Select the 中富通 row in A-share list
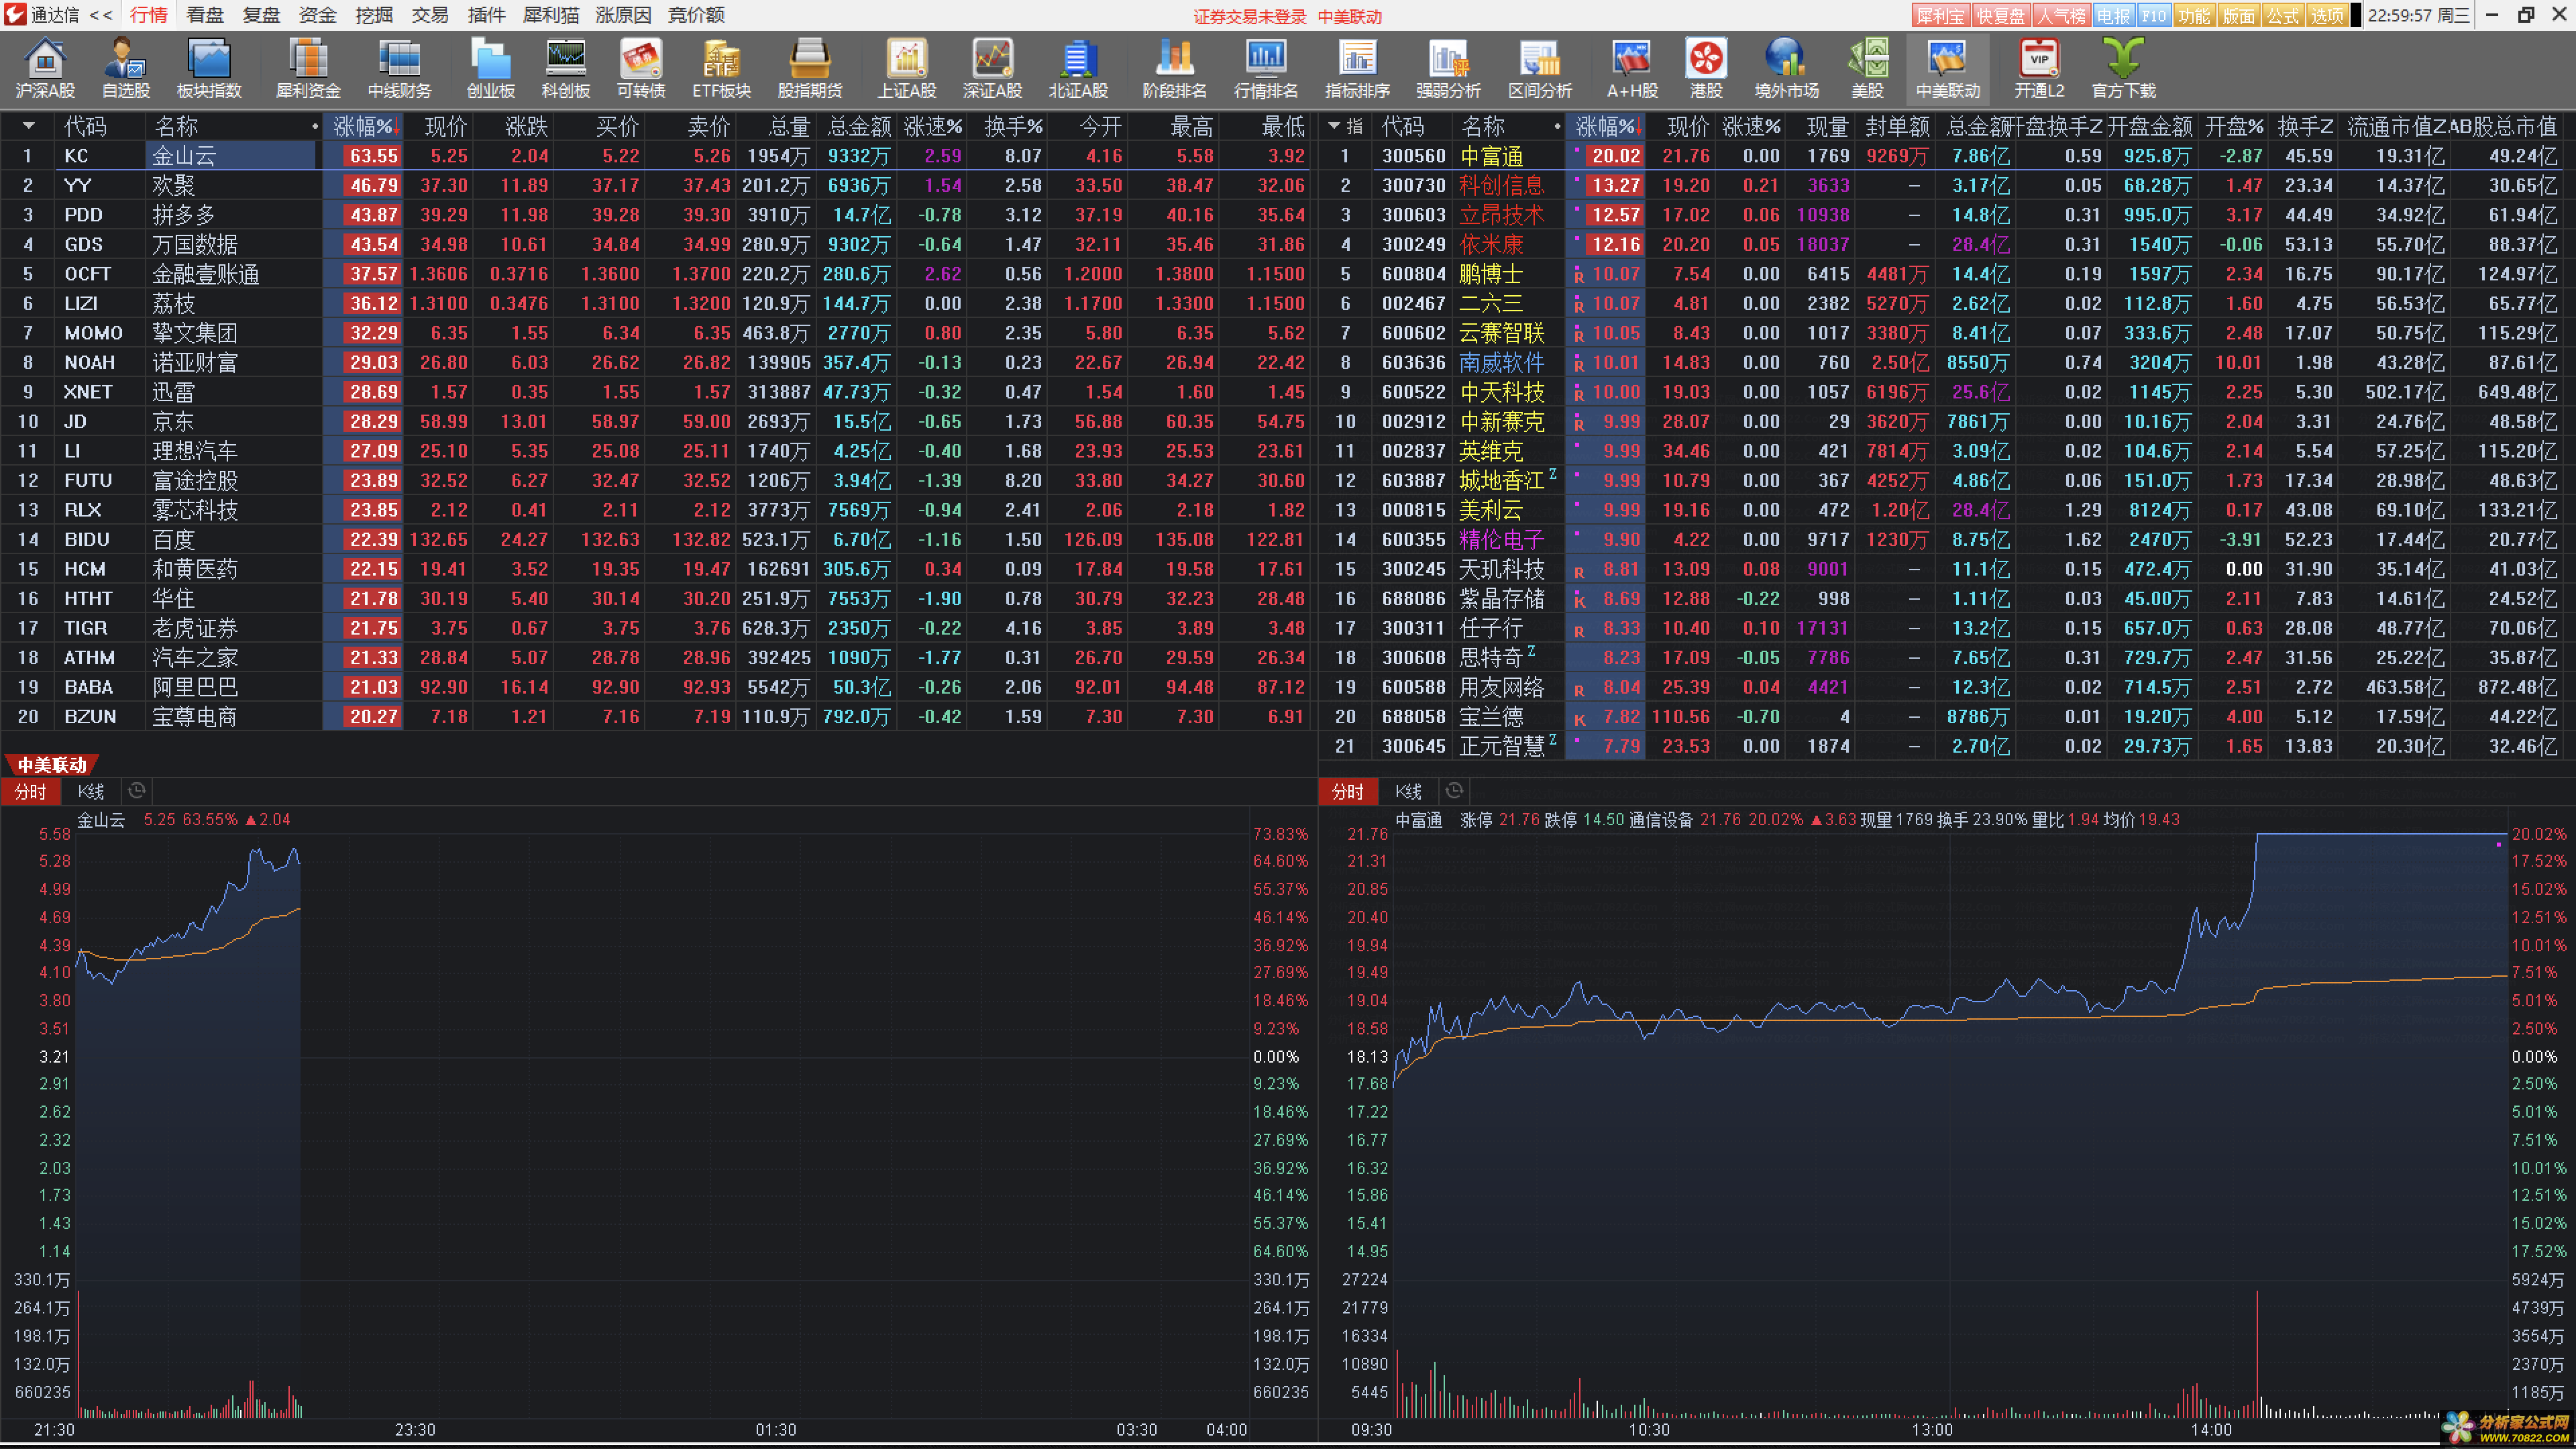The height and width of the screenshot is (1449, 2576). click(x=1946, y=156)
